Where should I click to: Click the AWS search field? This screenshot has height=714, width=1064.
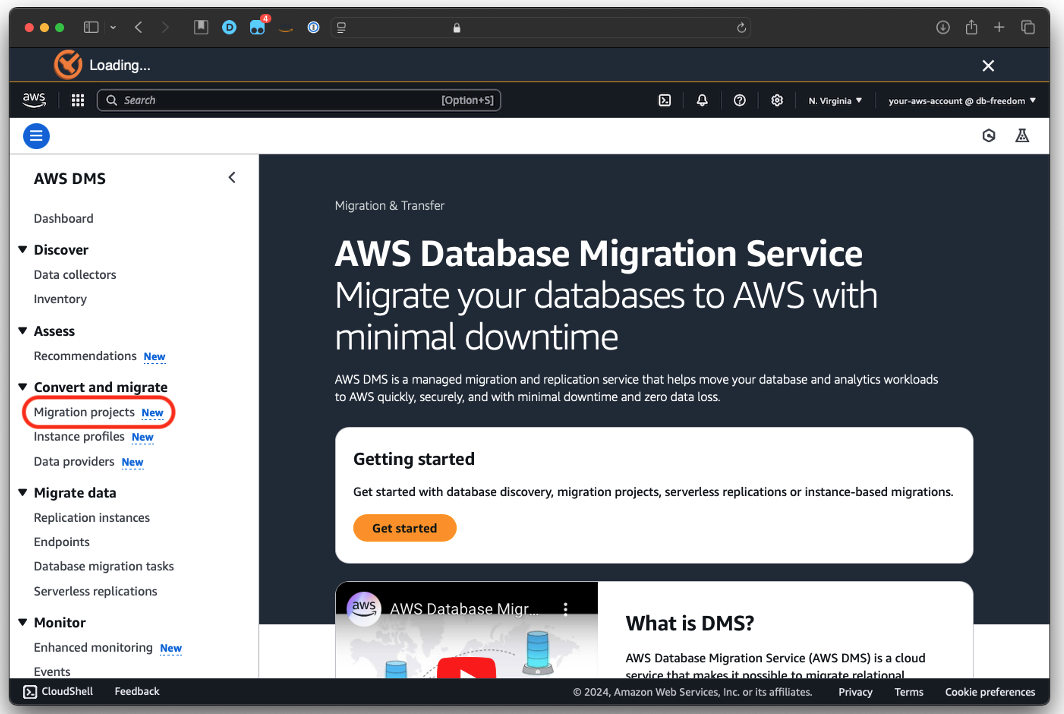[299, 100]
